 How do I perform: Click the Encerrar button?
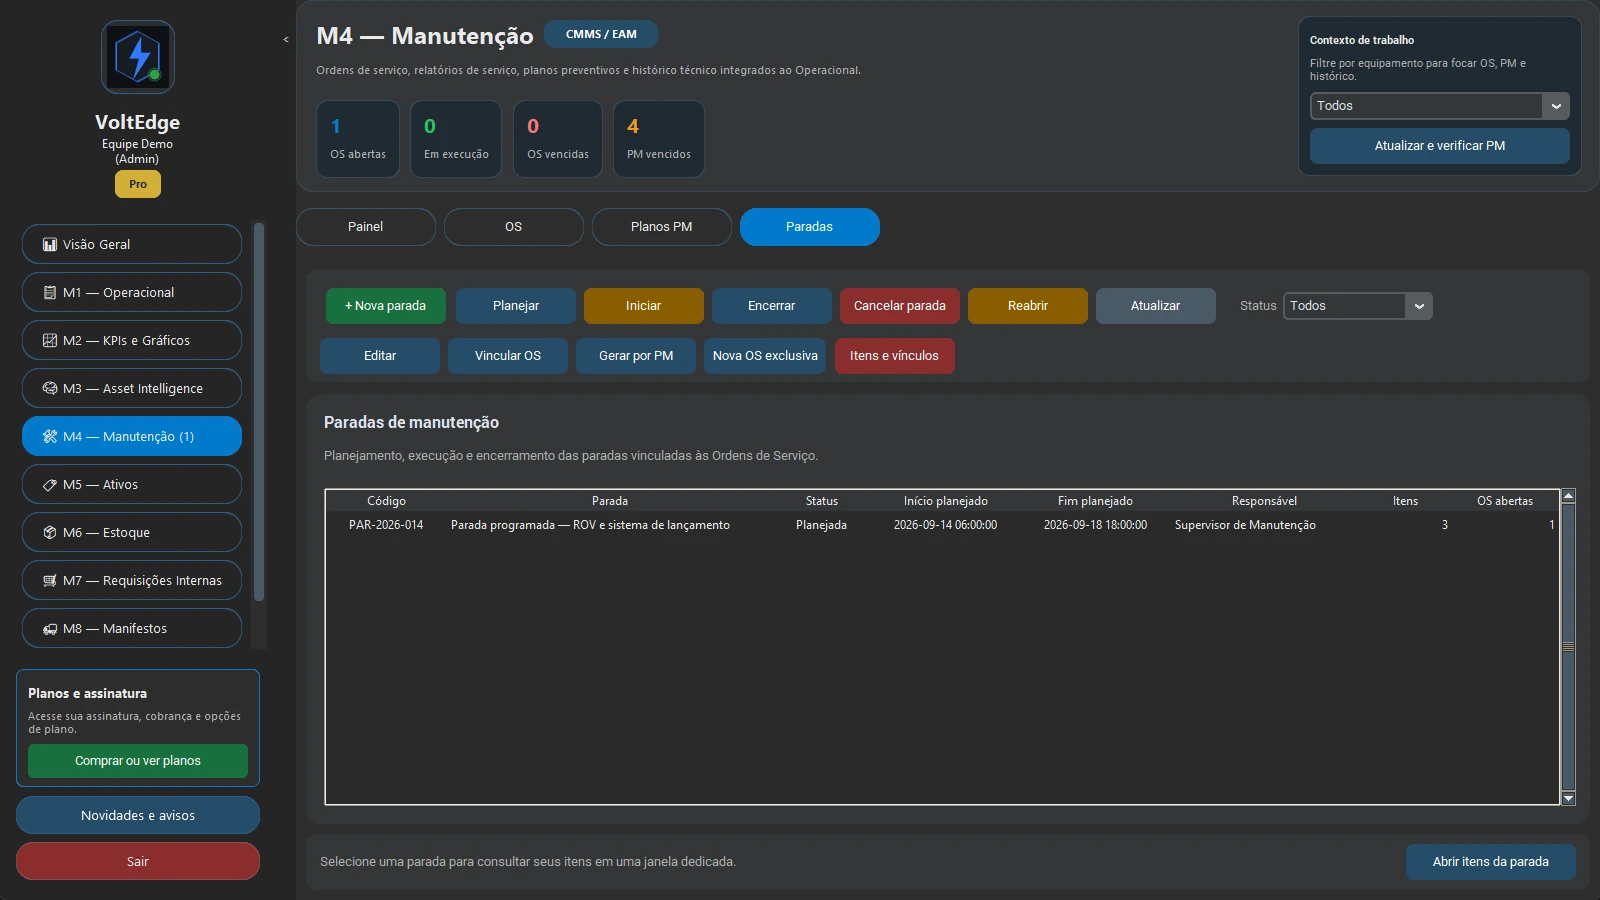(772, 306)
